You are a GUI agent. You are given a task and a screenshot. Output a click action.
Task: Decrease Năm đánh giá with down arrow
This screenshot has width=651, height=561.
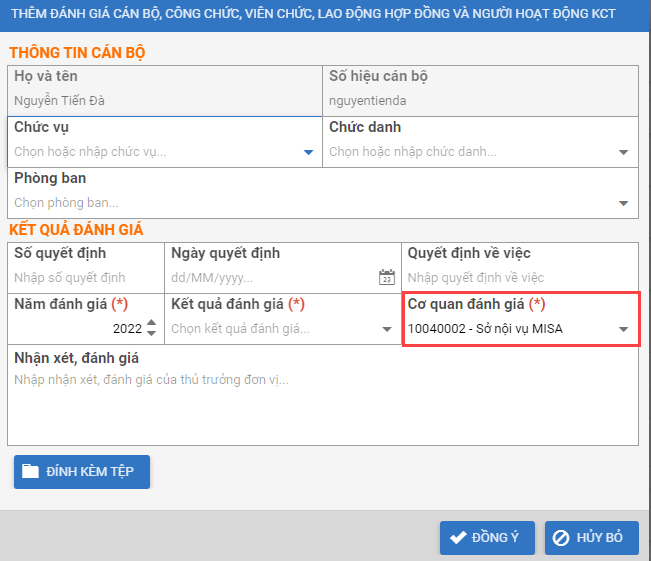151,334
